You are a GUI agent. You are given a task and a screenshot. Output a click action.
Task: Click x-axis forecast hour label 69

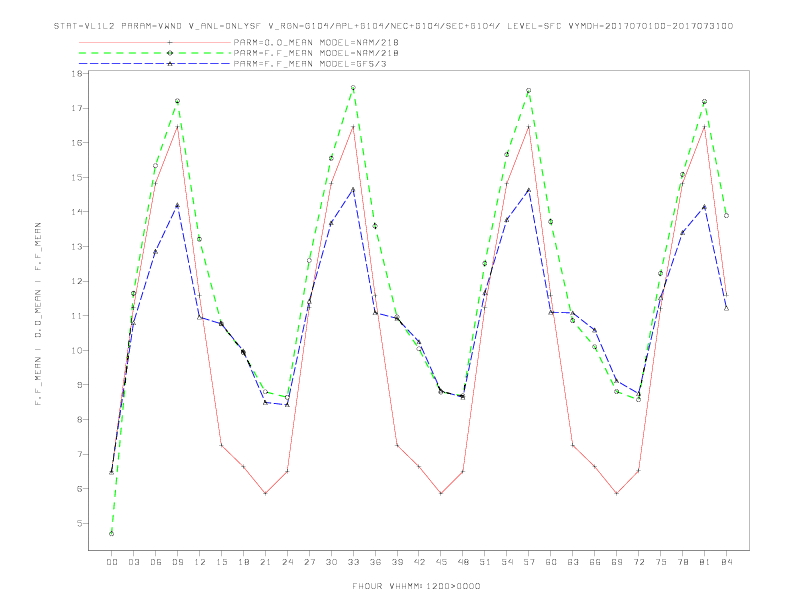pos(617,562)
